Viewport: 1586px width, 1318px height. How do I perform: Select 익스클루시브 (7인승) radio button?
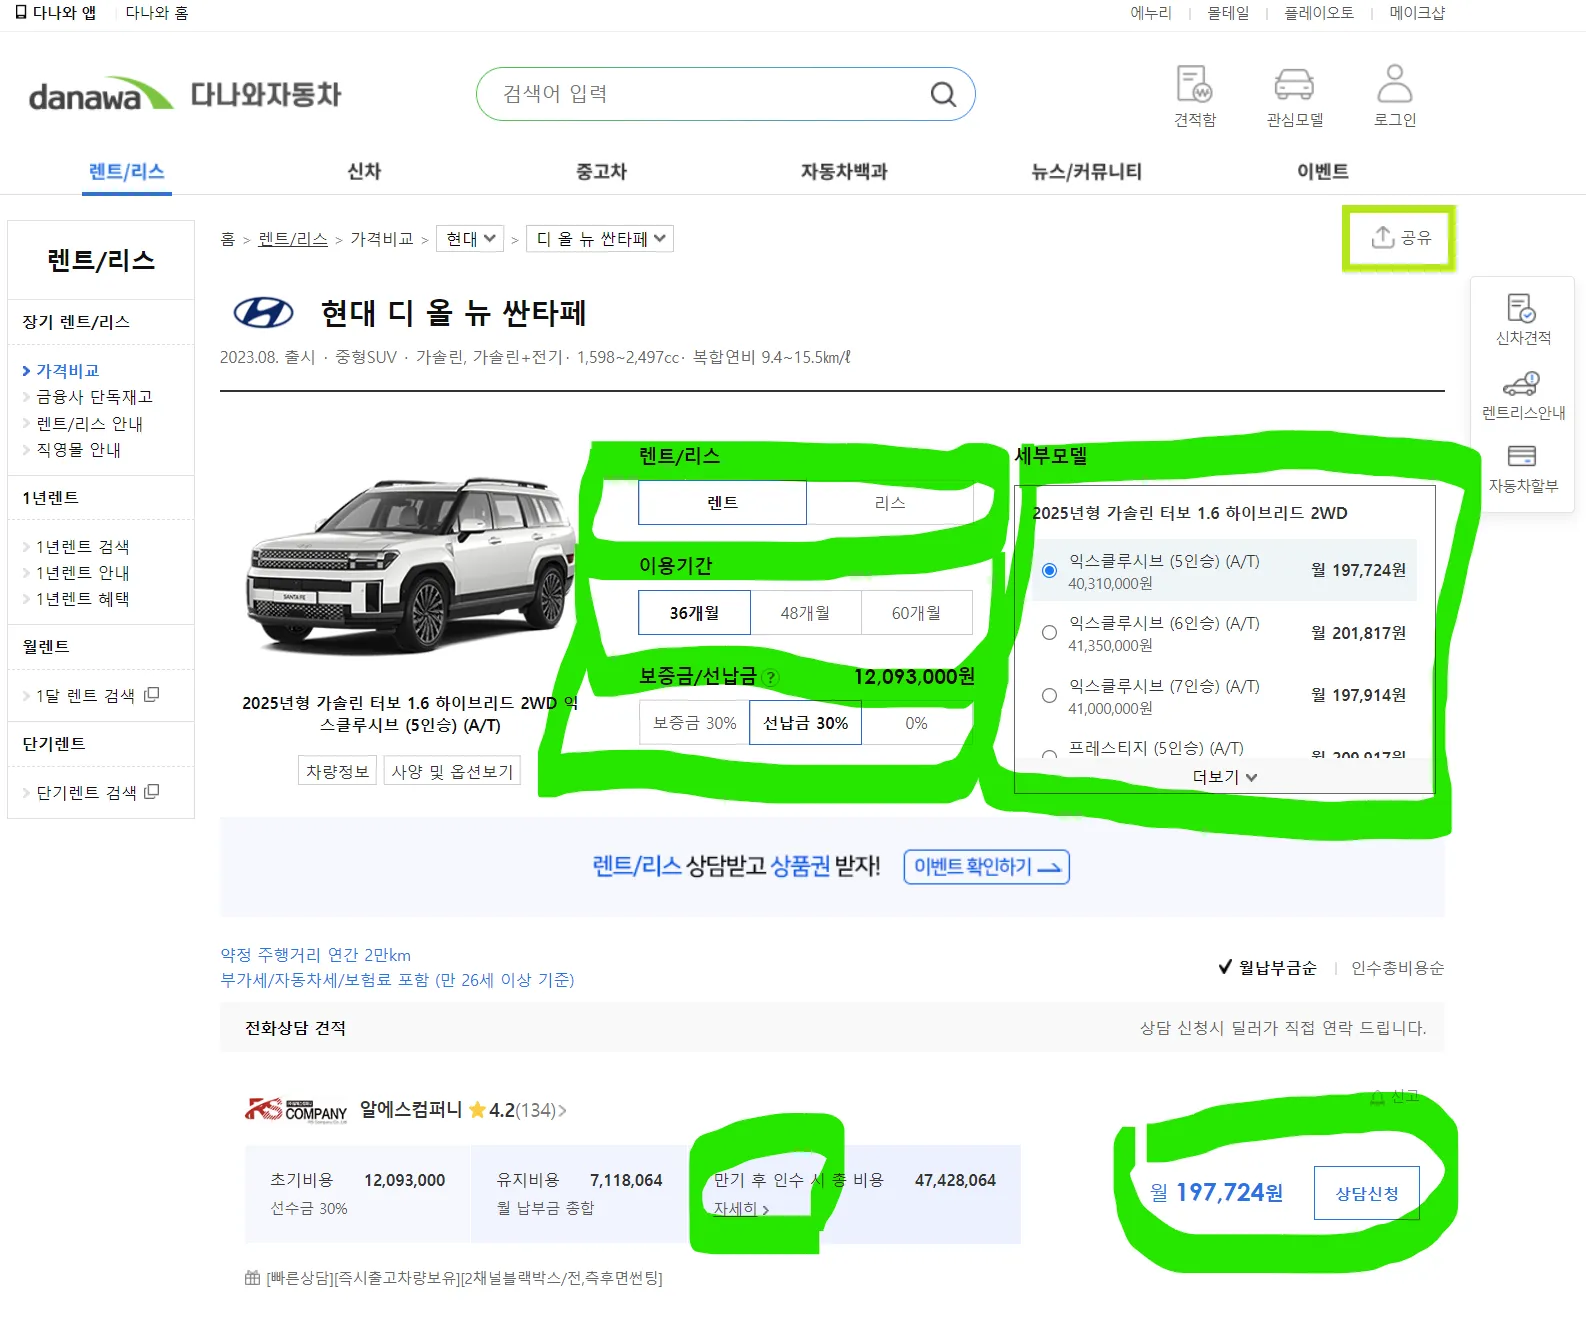coord(1049,695)
